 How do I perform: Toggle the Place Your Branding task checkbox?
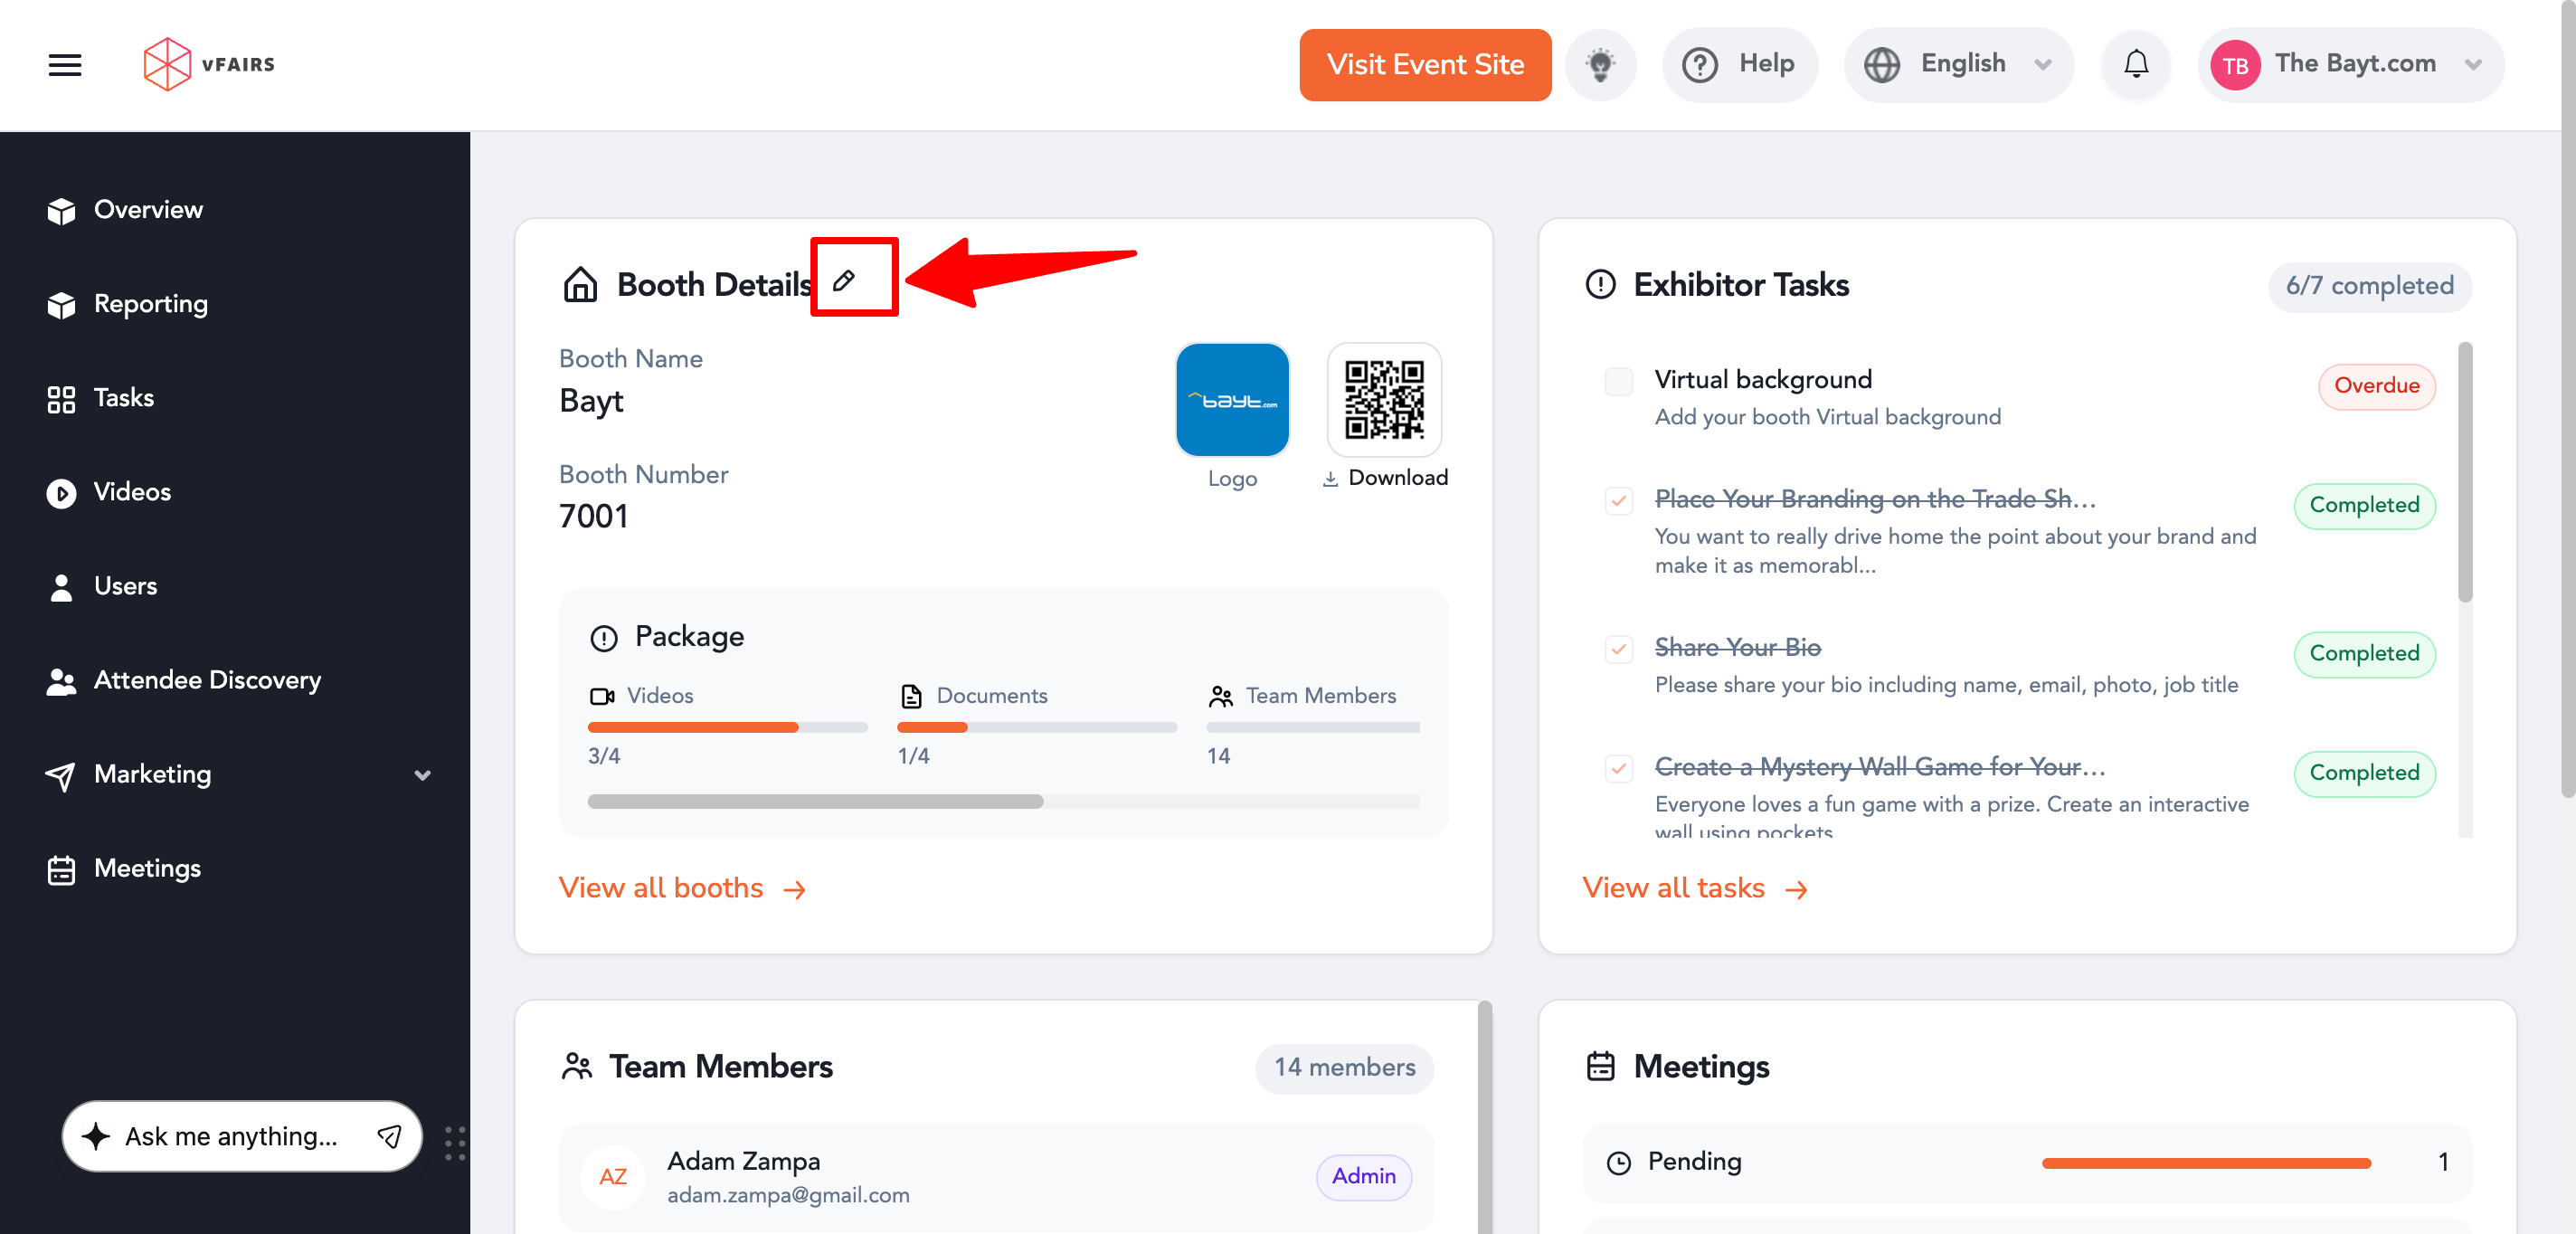click(x=1618, y=500)
